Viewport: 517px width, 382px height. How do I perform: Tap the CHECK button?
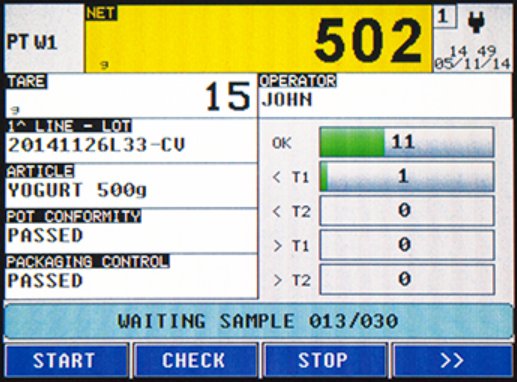click(x=196, y=361)
